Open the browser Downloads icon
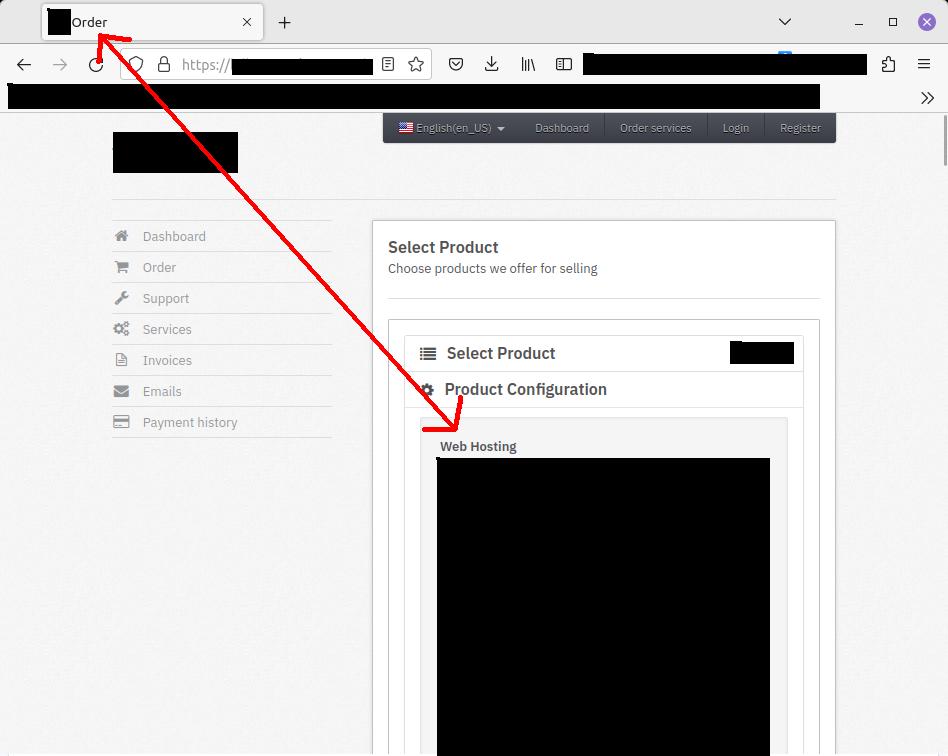 [491, 63]
